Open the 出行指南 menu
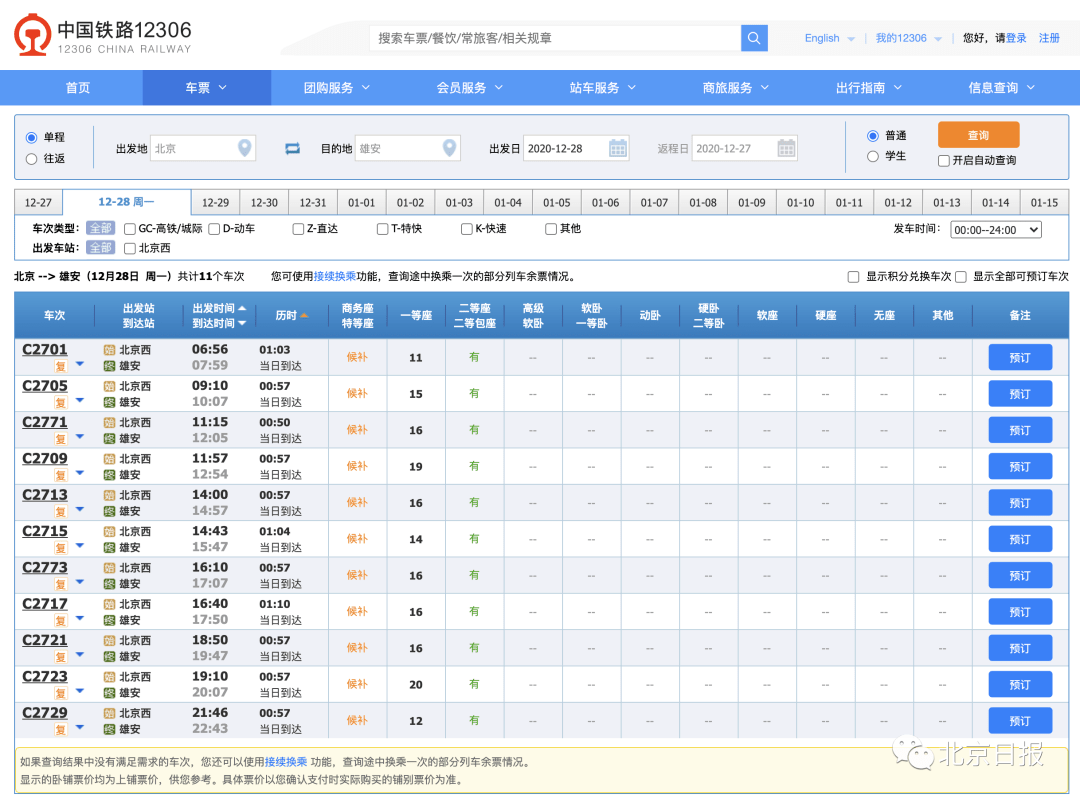 pos(862,87)
